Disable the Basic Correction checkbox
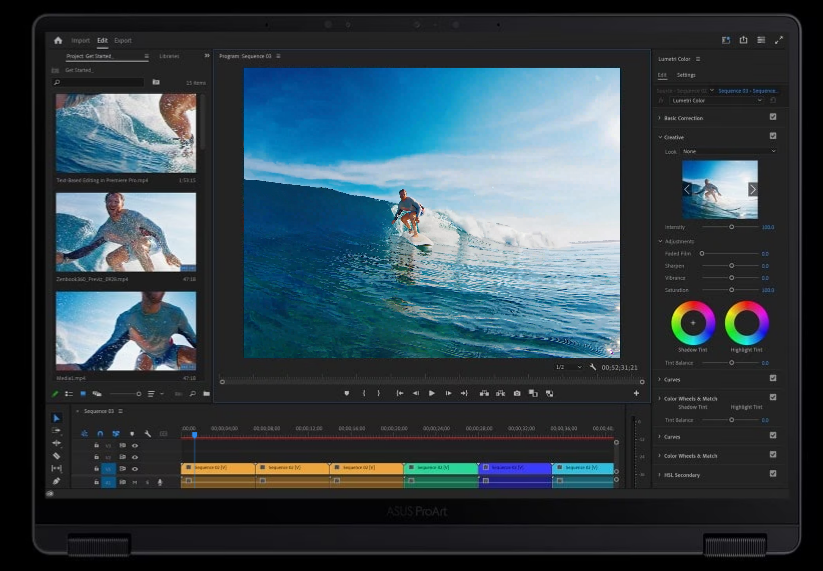Image resolution: width=823 pixels, height=571 pixels. (773, 117)
